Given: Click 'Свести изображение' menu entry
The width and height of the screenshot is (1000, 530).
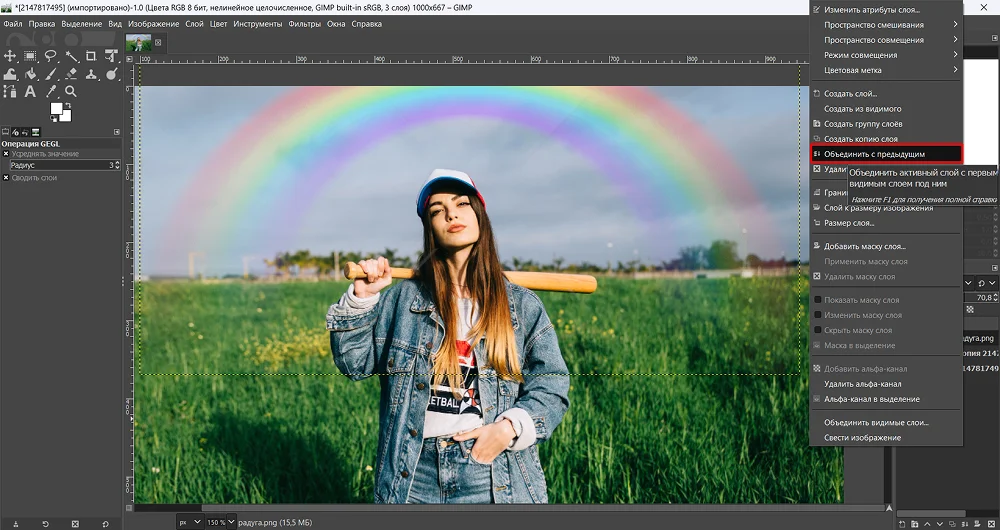Looking at the screenshot, I should point(886,438).
